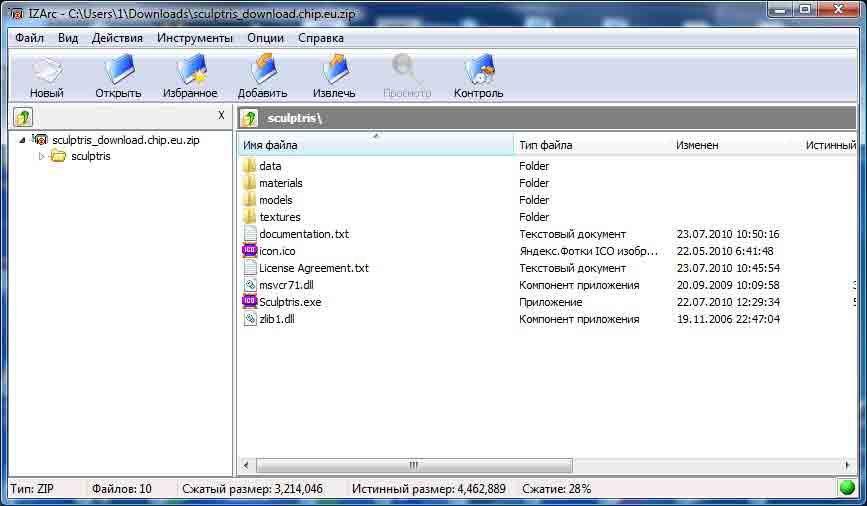Click Истинный размер: 4,462,889 in status bar
This screenshot has width=867, height=506.
[x=429, y=489]
